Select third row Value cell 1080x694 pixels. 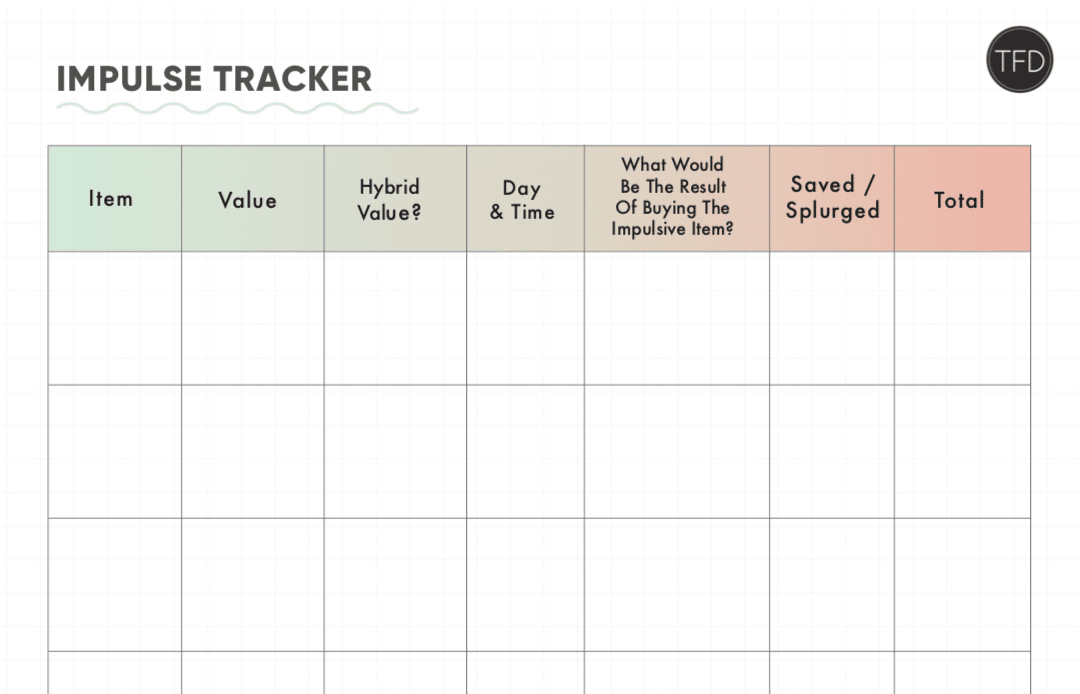coord(253,585)
